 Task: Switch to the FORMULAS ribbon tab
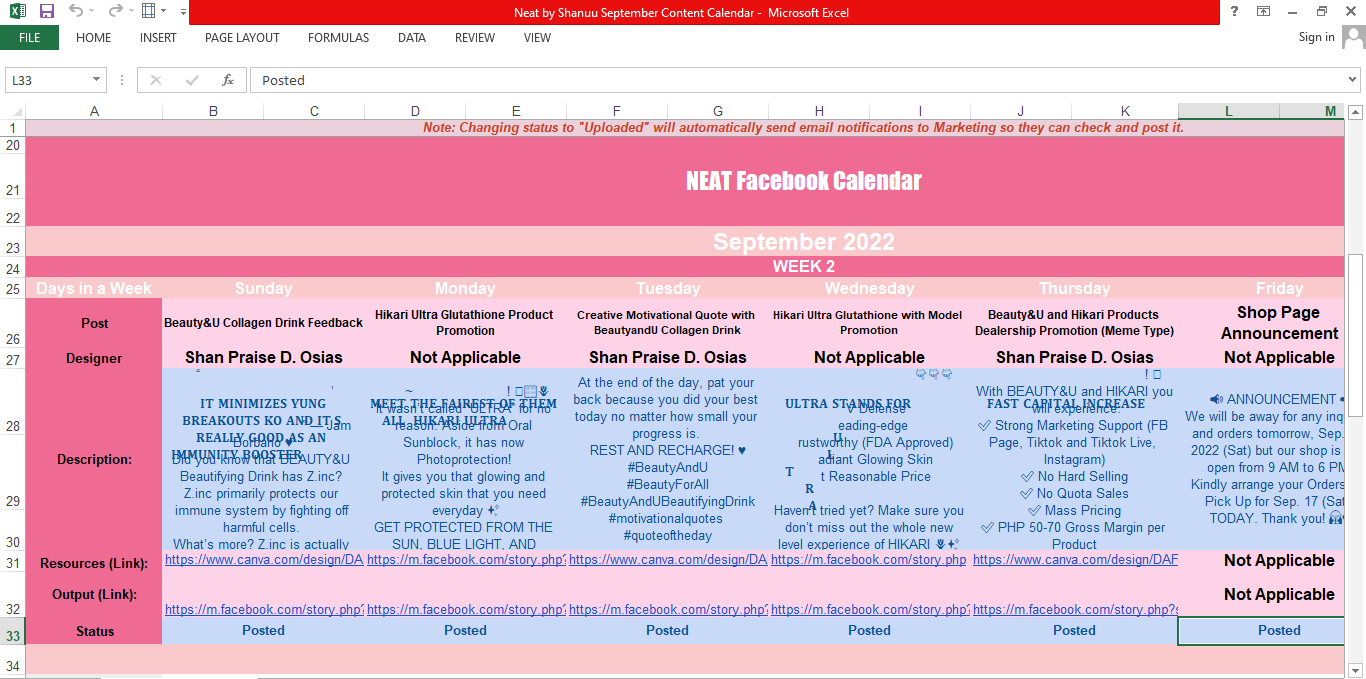tap(338, 38)
